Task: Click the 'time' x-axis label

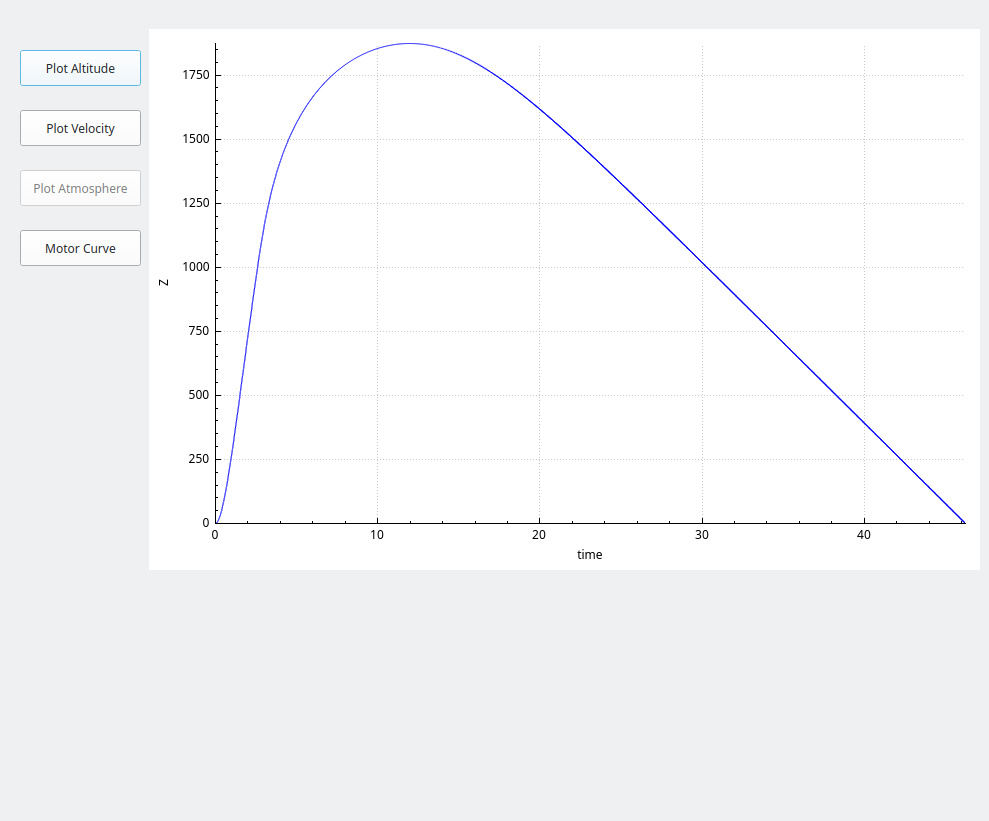Action: (590, 555)
